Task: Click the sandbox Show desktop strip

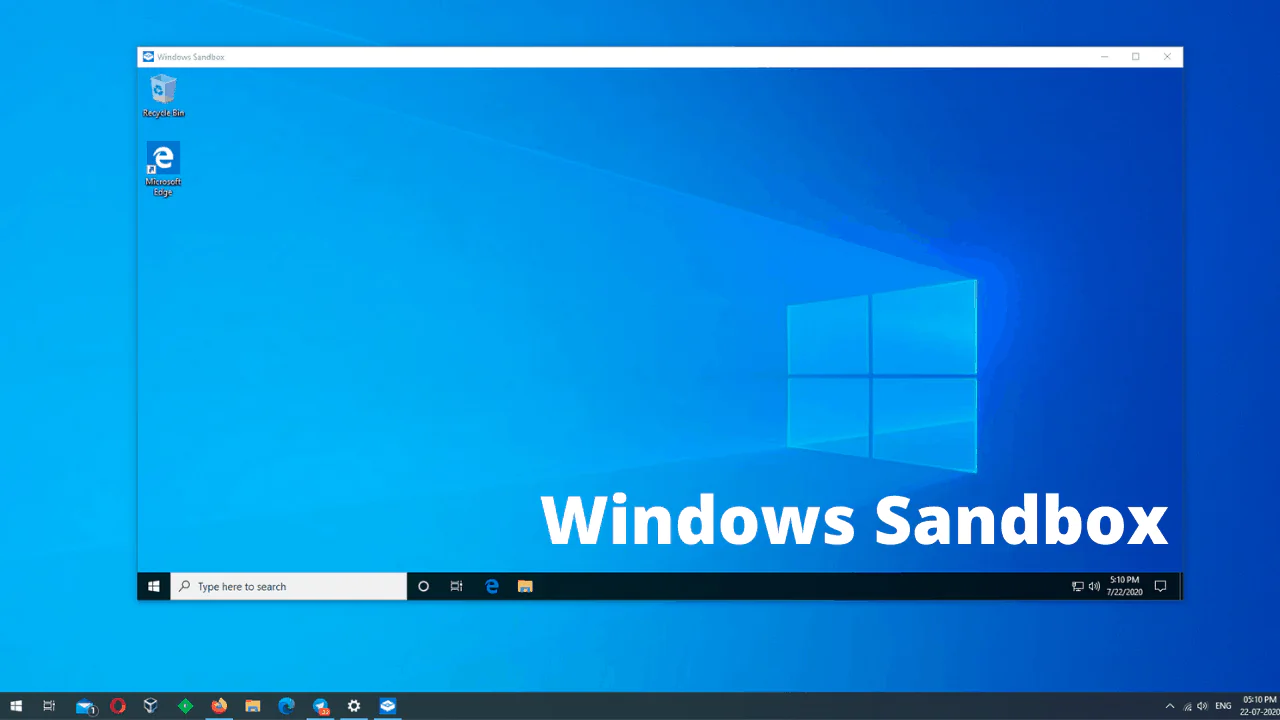Action: [x=1180, y=586]
